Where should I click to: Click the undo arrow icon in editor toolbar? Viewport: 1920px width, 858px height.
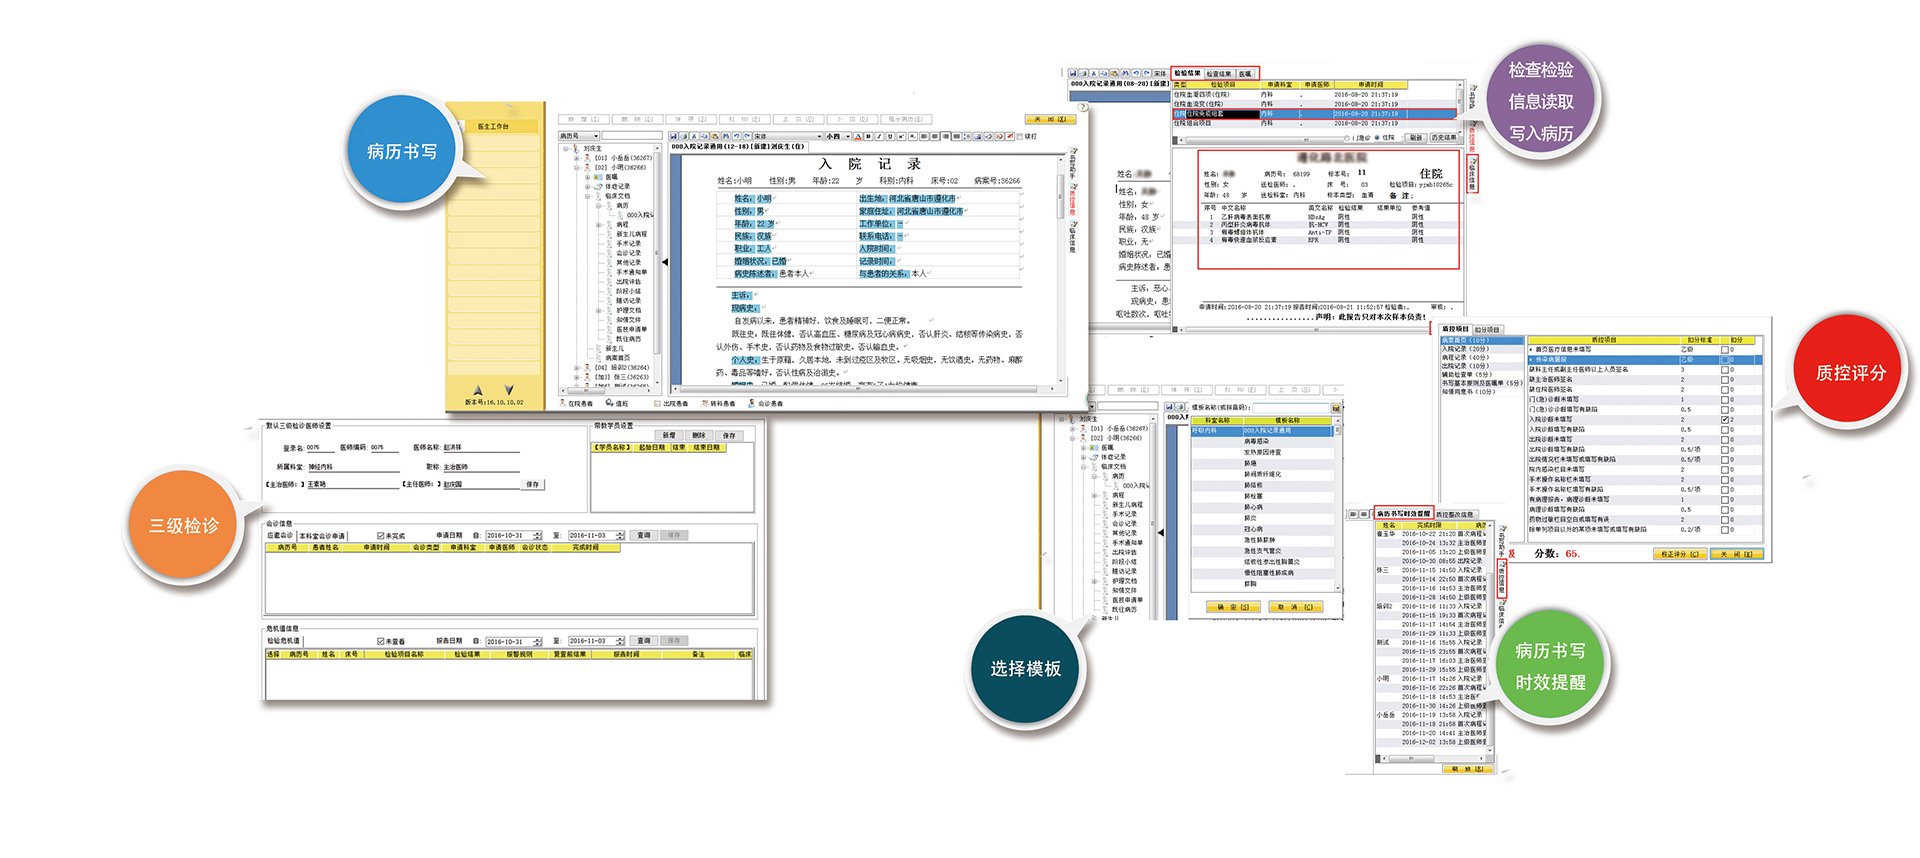pos(736,136)
